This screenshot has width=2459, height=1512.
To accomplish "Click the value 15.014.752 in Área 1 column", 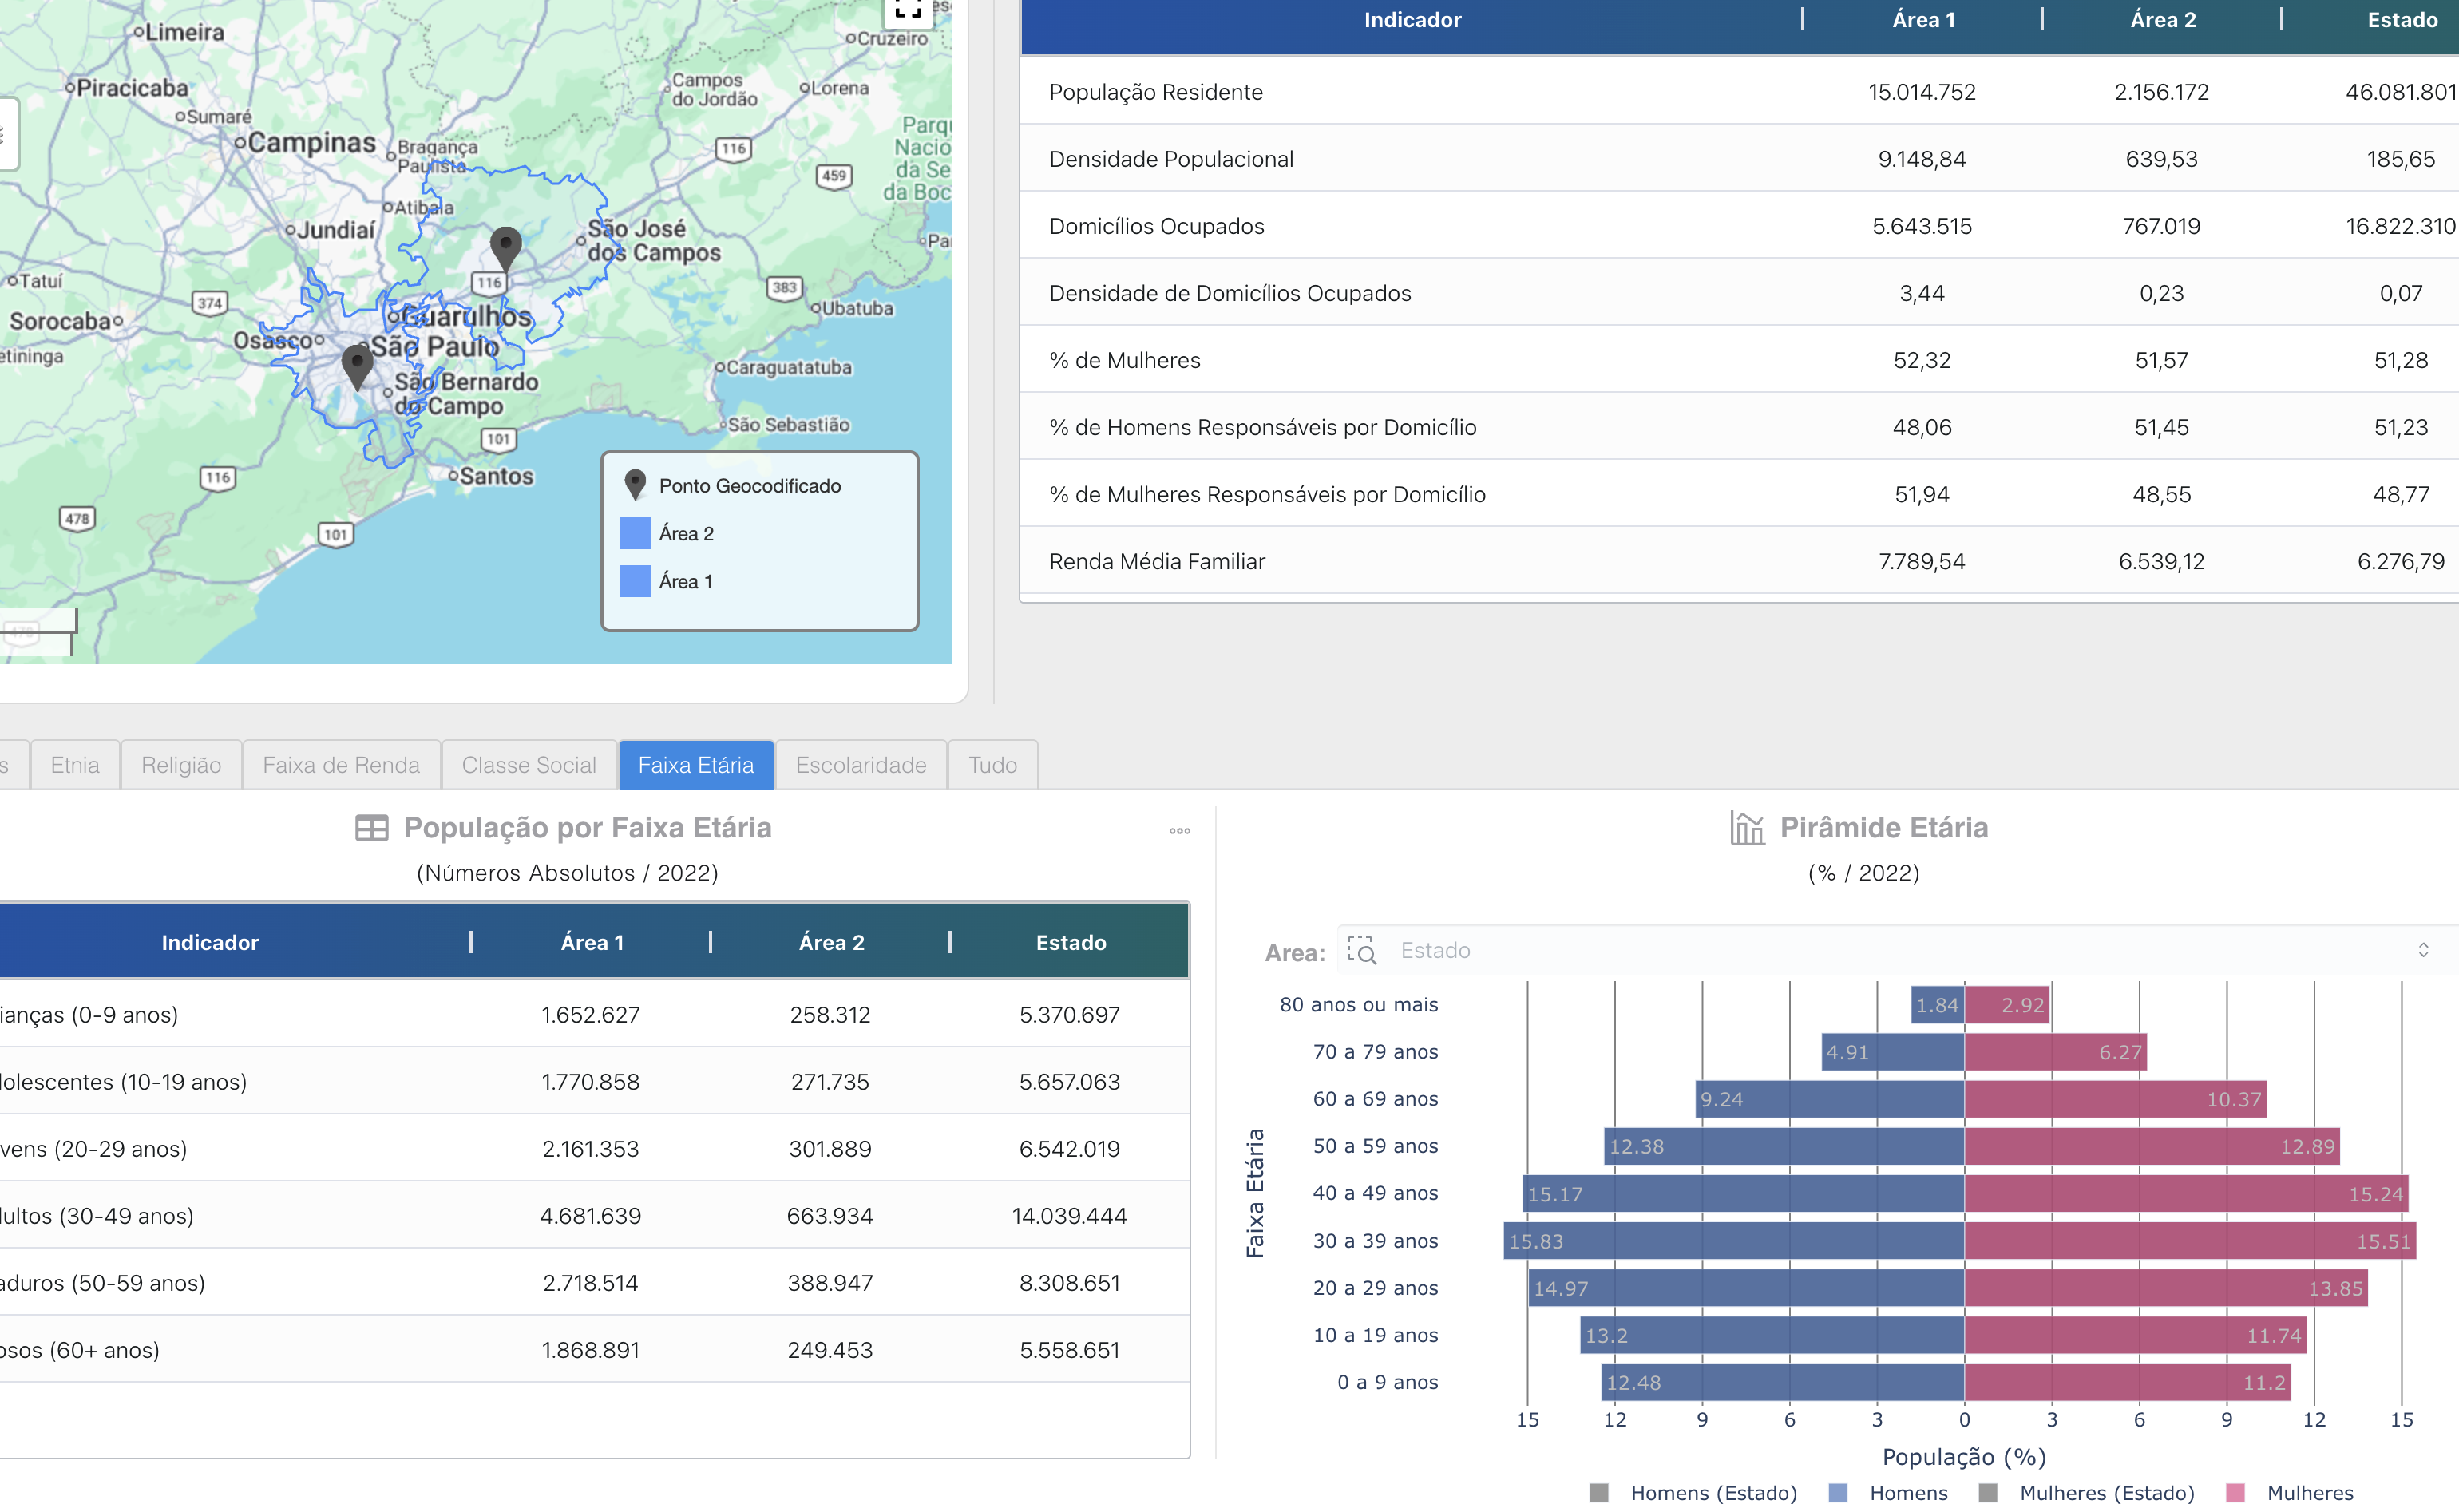I will pos(1922,92).
